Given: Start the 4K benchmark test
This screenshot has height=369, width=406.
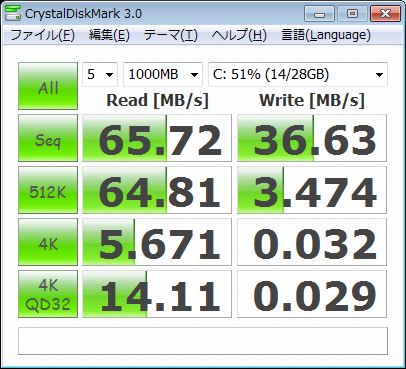Looking at the screenshot, I should point(48,242).
